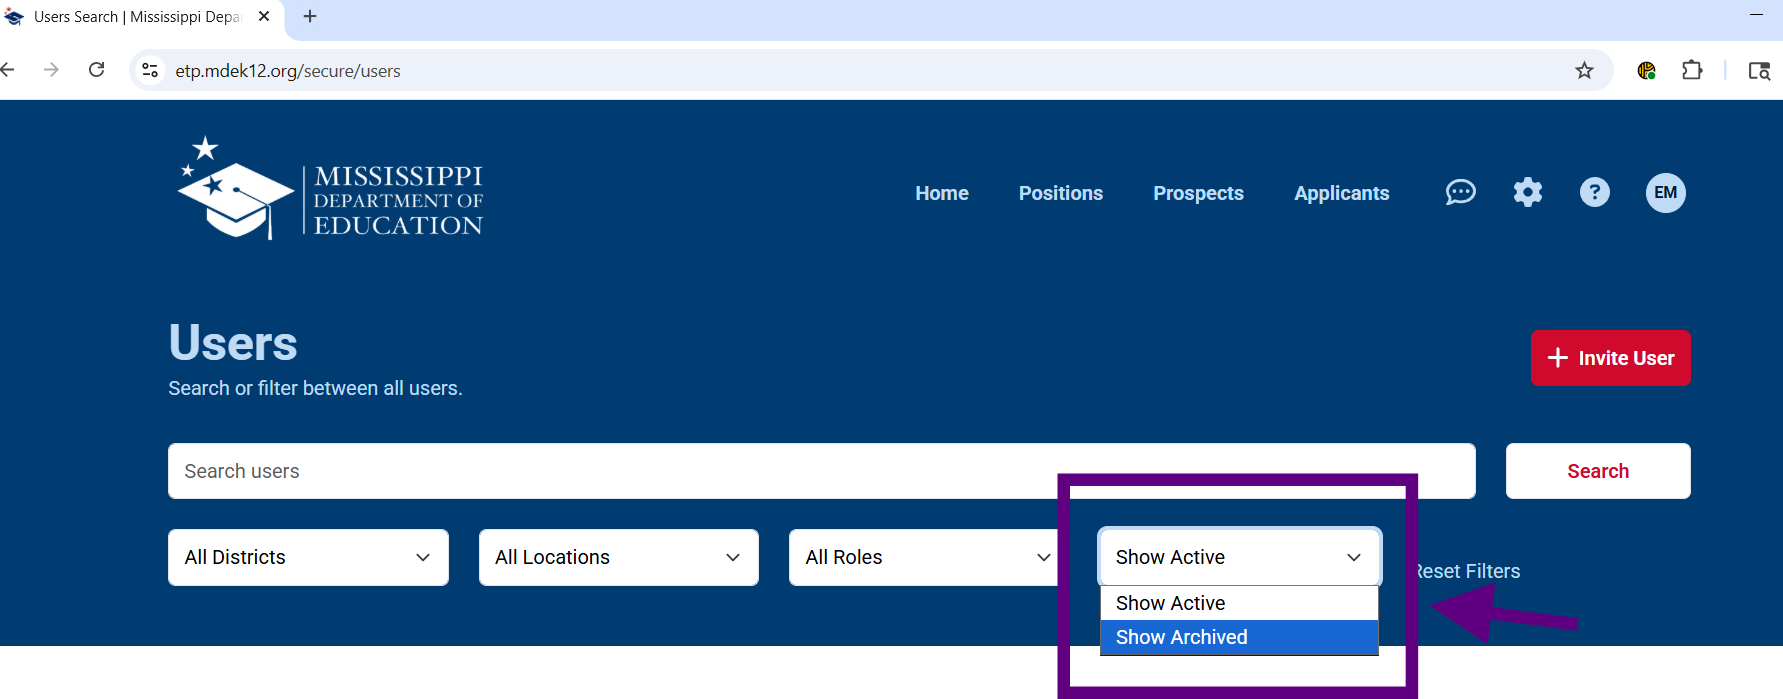Screen dimensions: 1783x699
Task: Navigate to the Applicants page
Action: 1341,193
